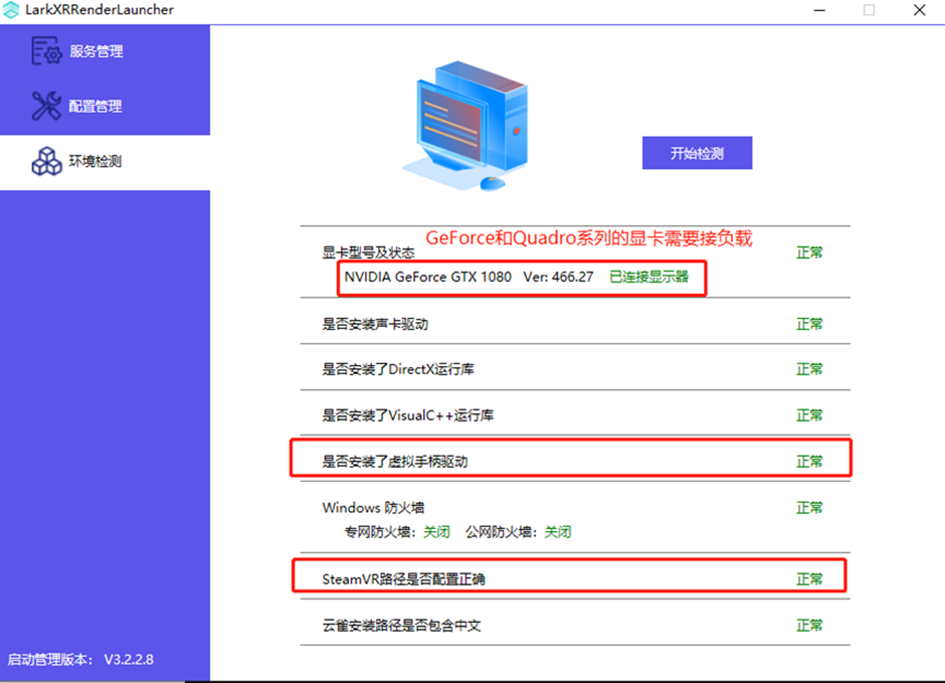
Task: Click the 公网防火墙 关闭 status
Action: (557, 532)
